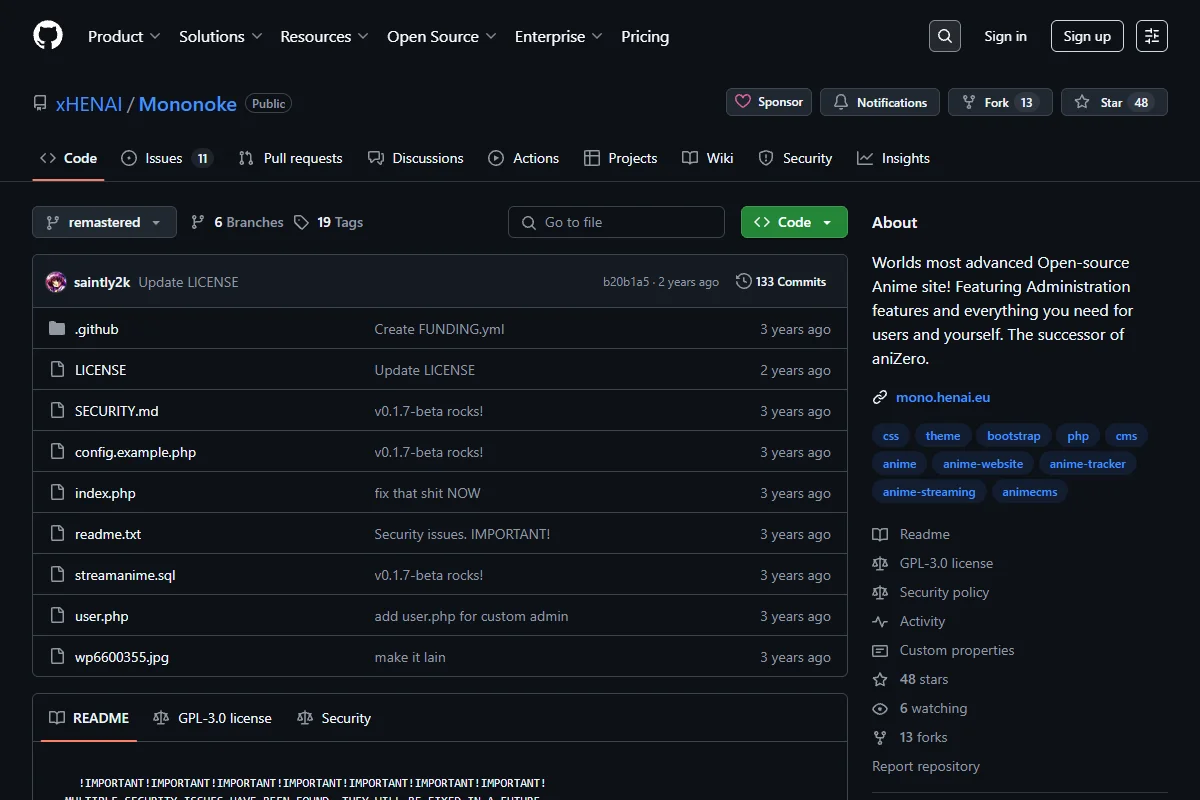Open the global navigation settings icon
This screenshot has width=1200, height=800.
click(1152, 36)
